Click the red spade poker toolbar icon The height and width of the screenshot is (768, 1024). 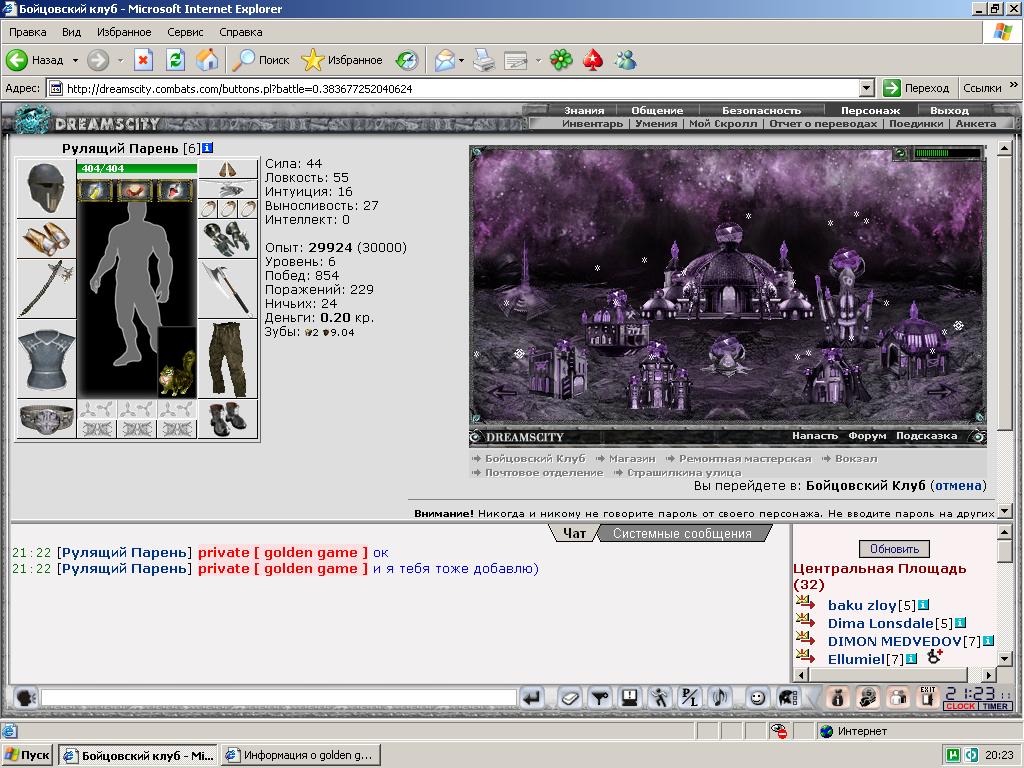coord(593,60)
